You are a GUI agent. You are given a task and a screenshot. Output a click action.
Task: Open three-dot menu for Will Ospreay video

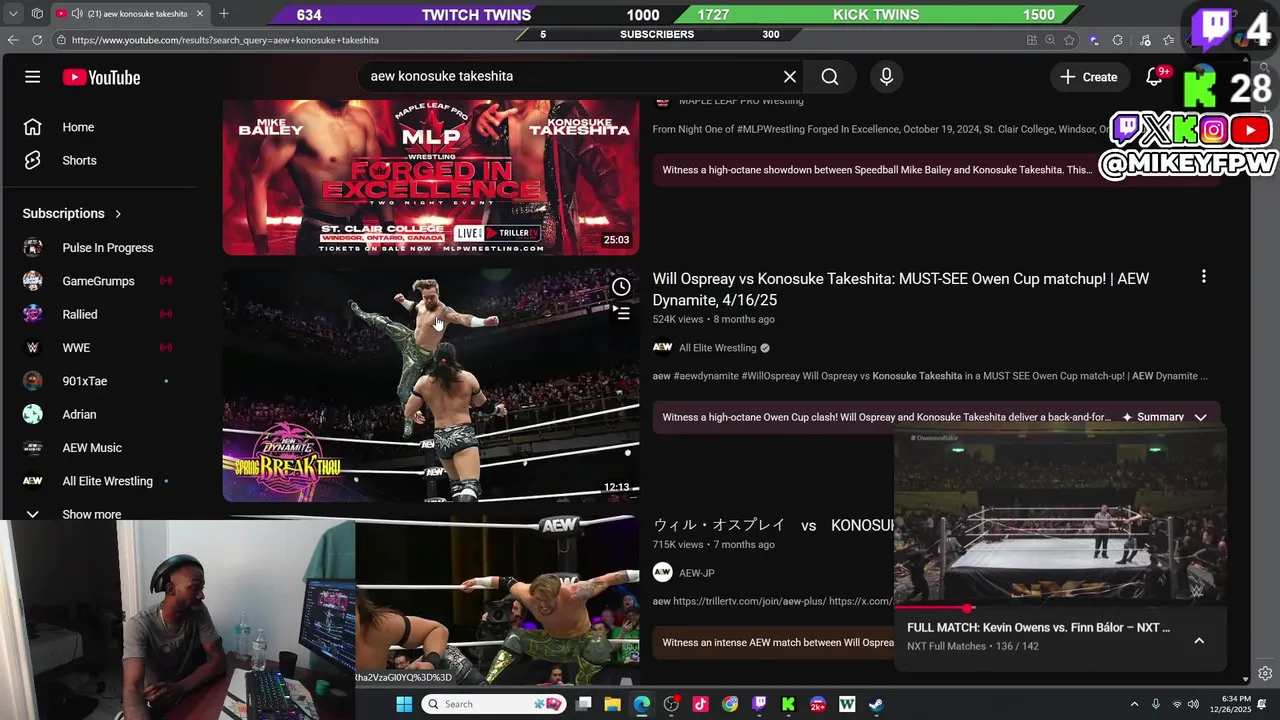[1203, 276]
